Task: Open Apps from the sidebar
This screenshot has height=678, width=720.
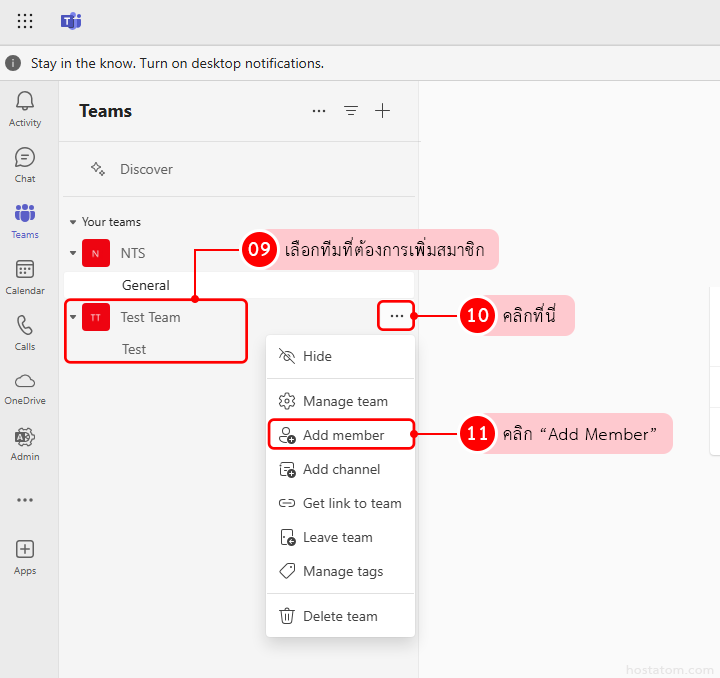Action: pyautogui.click(x=25, y=556)
